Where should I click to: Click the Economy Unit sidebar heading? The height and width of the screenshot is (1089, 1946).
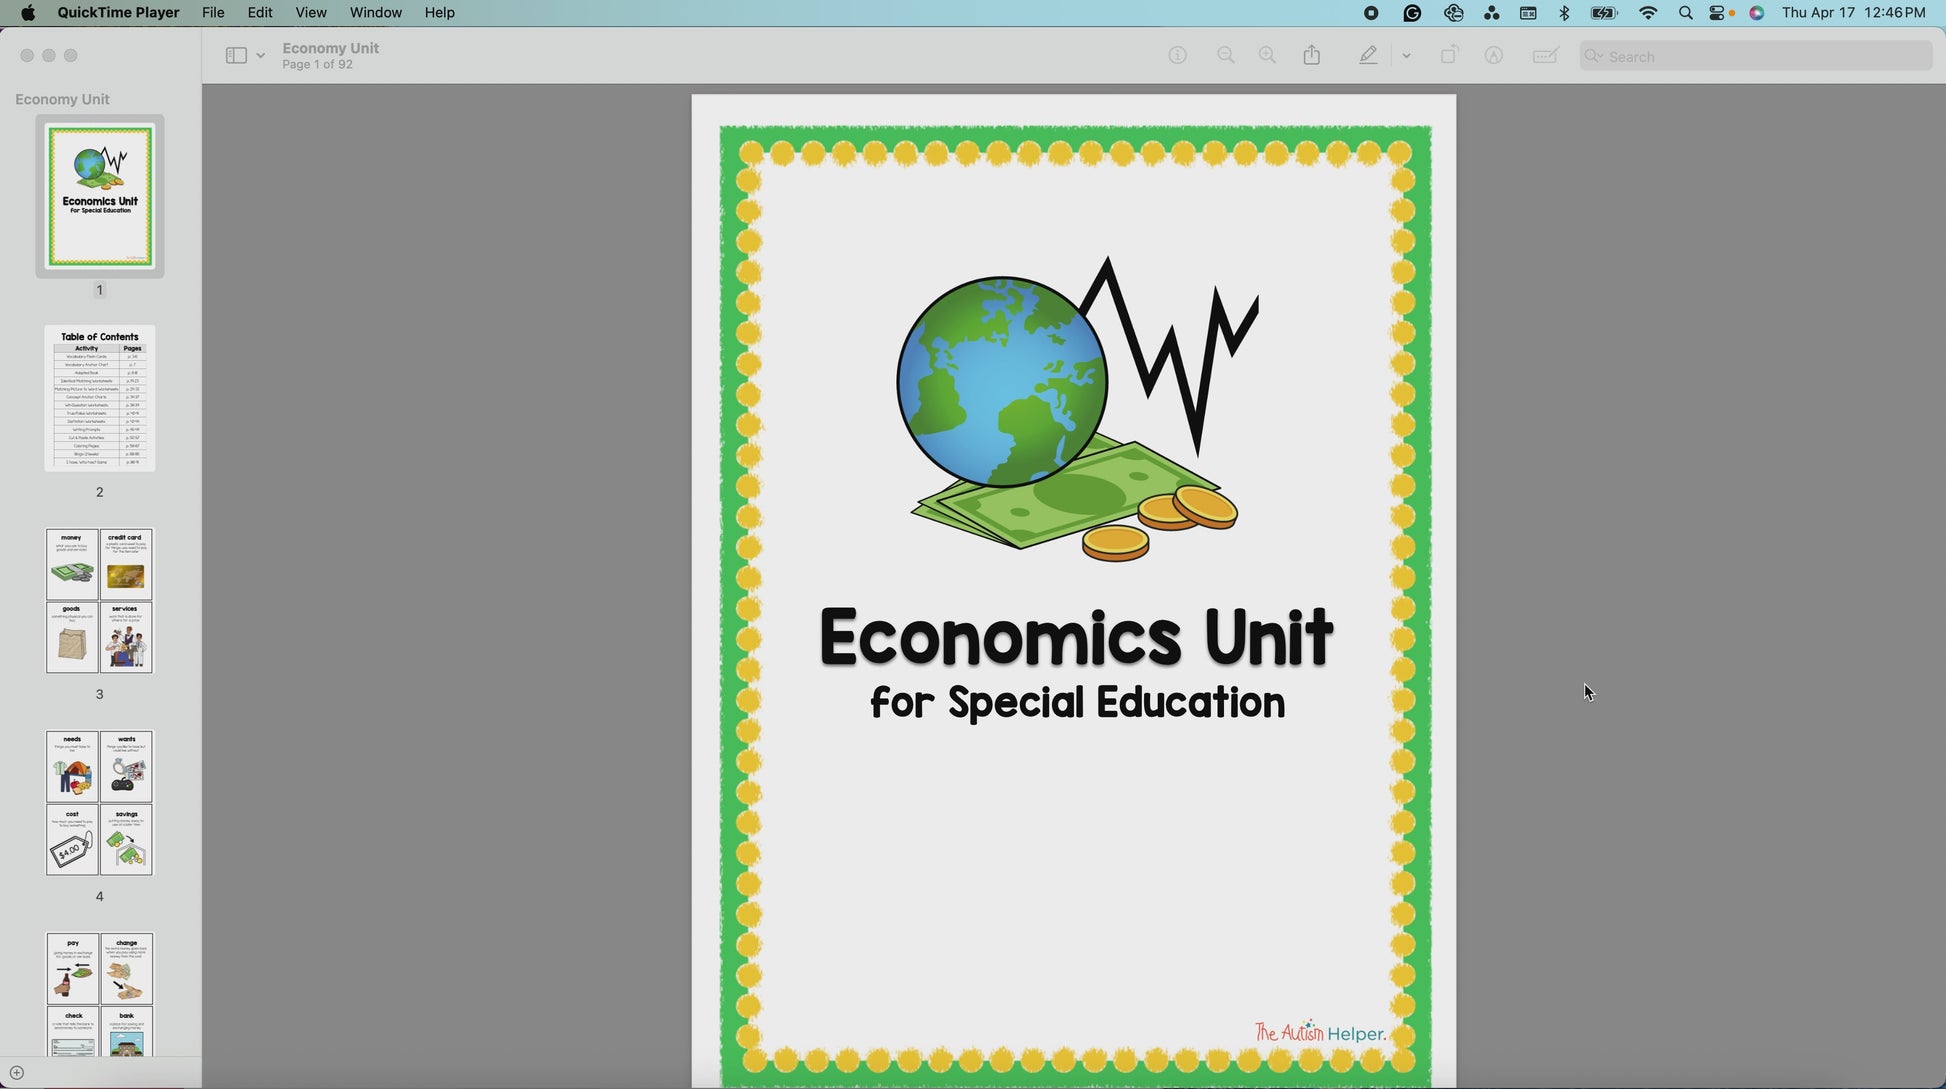[62, 99]
